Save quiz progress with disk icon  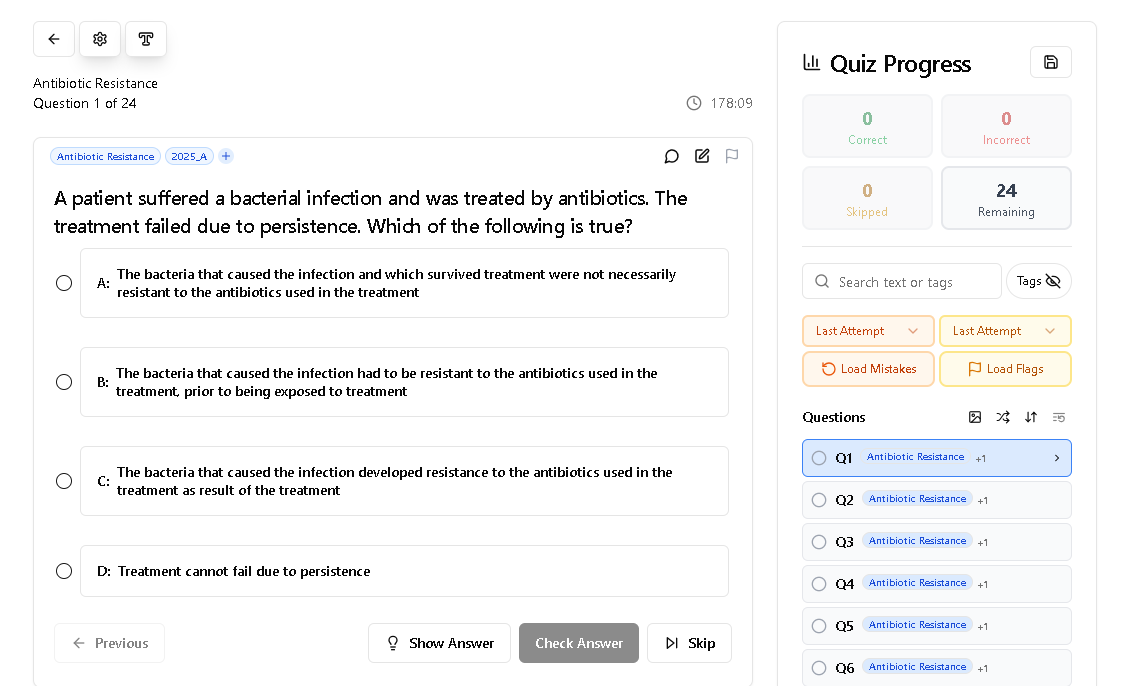click(1051, 63)
